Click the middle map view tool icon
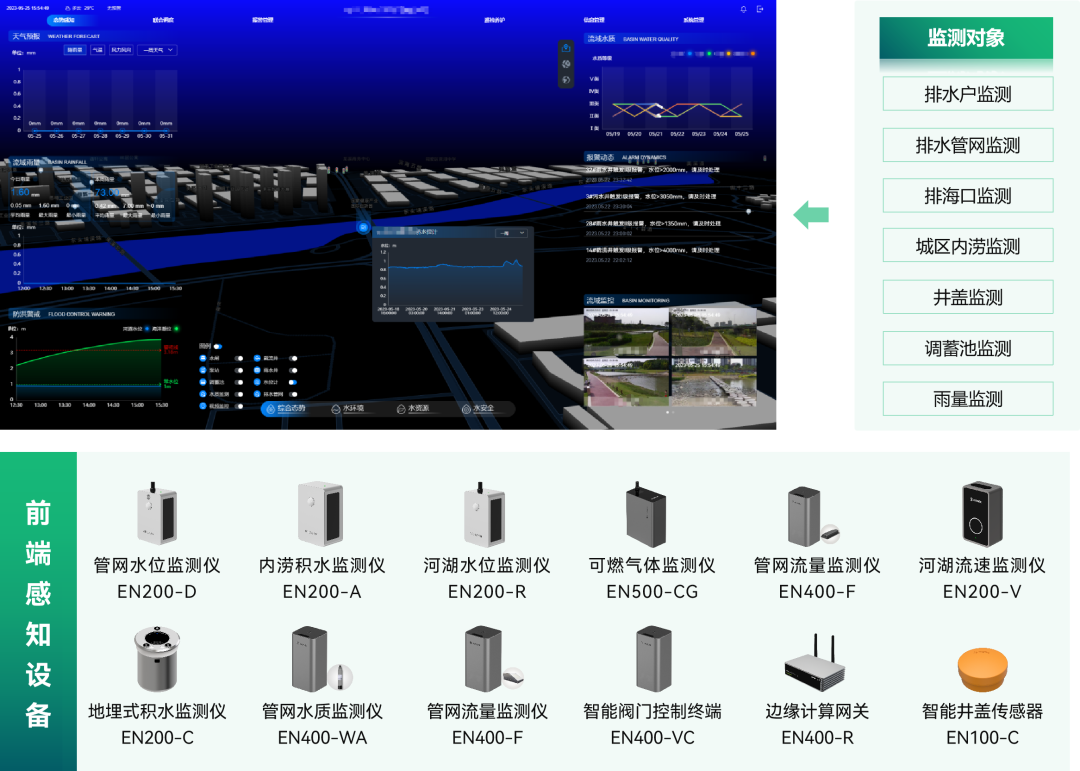Image resolution: width=1080 pixels, height=771 pixels. click(x=566, y=64)
